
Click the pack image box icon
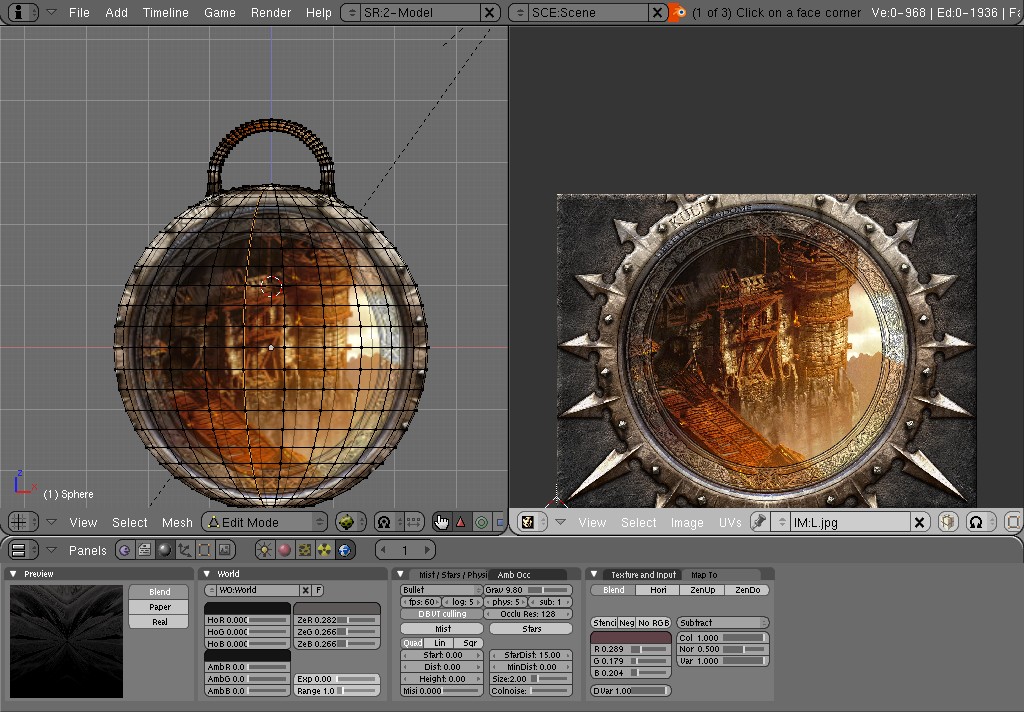(x=948, y=522)
